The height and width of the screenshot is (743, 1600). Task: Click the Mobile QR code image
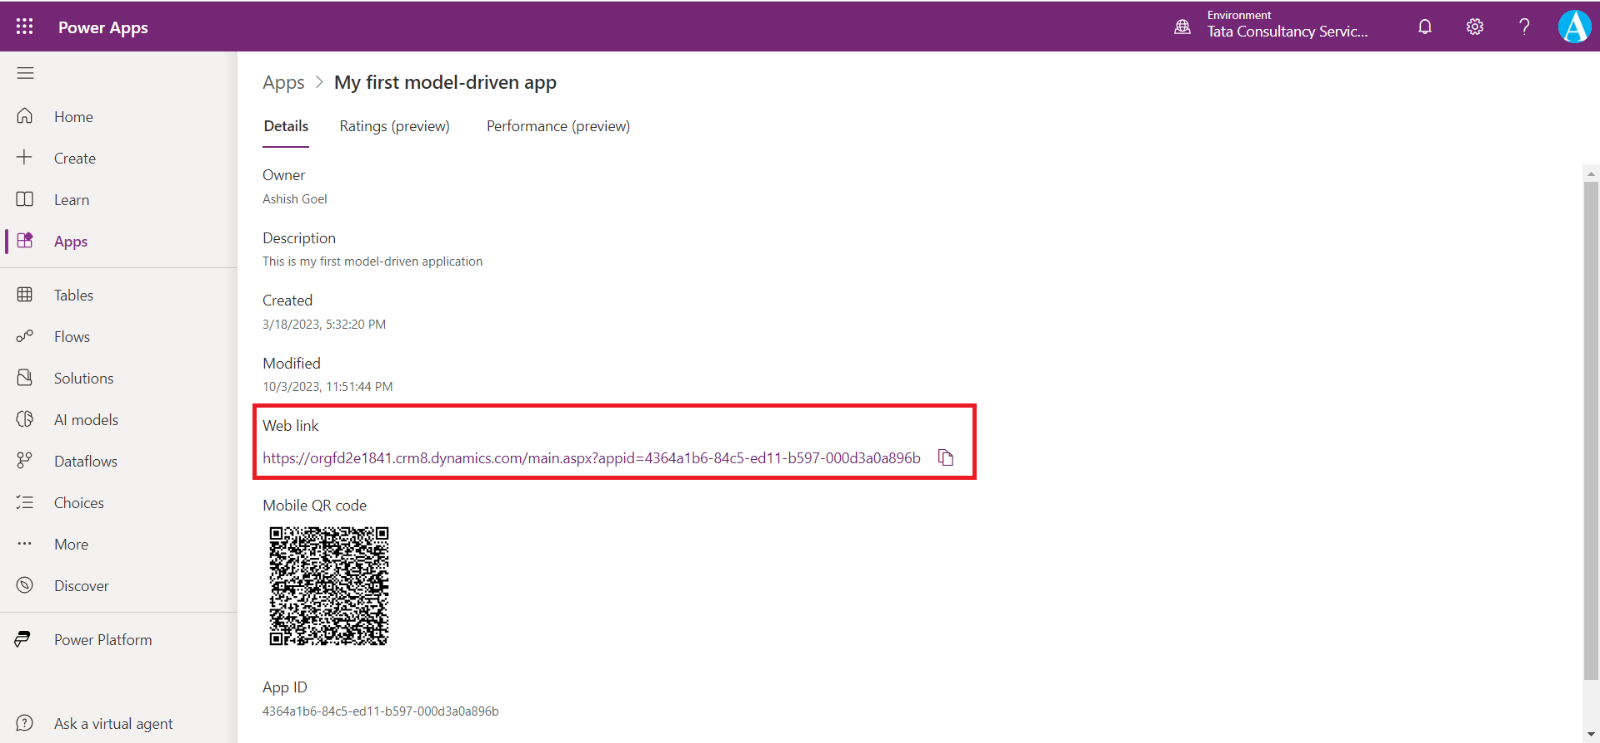329,586
